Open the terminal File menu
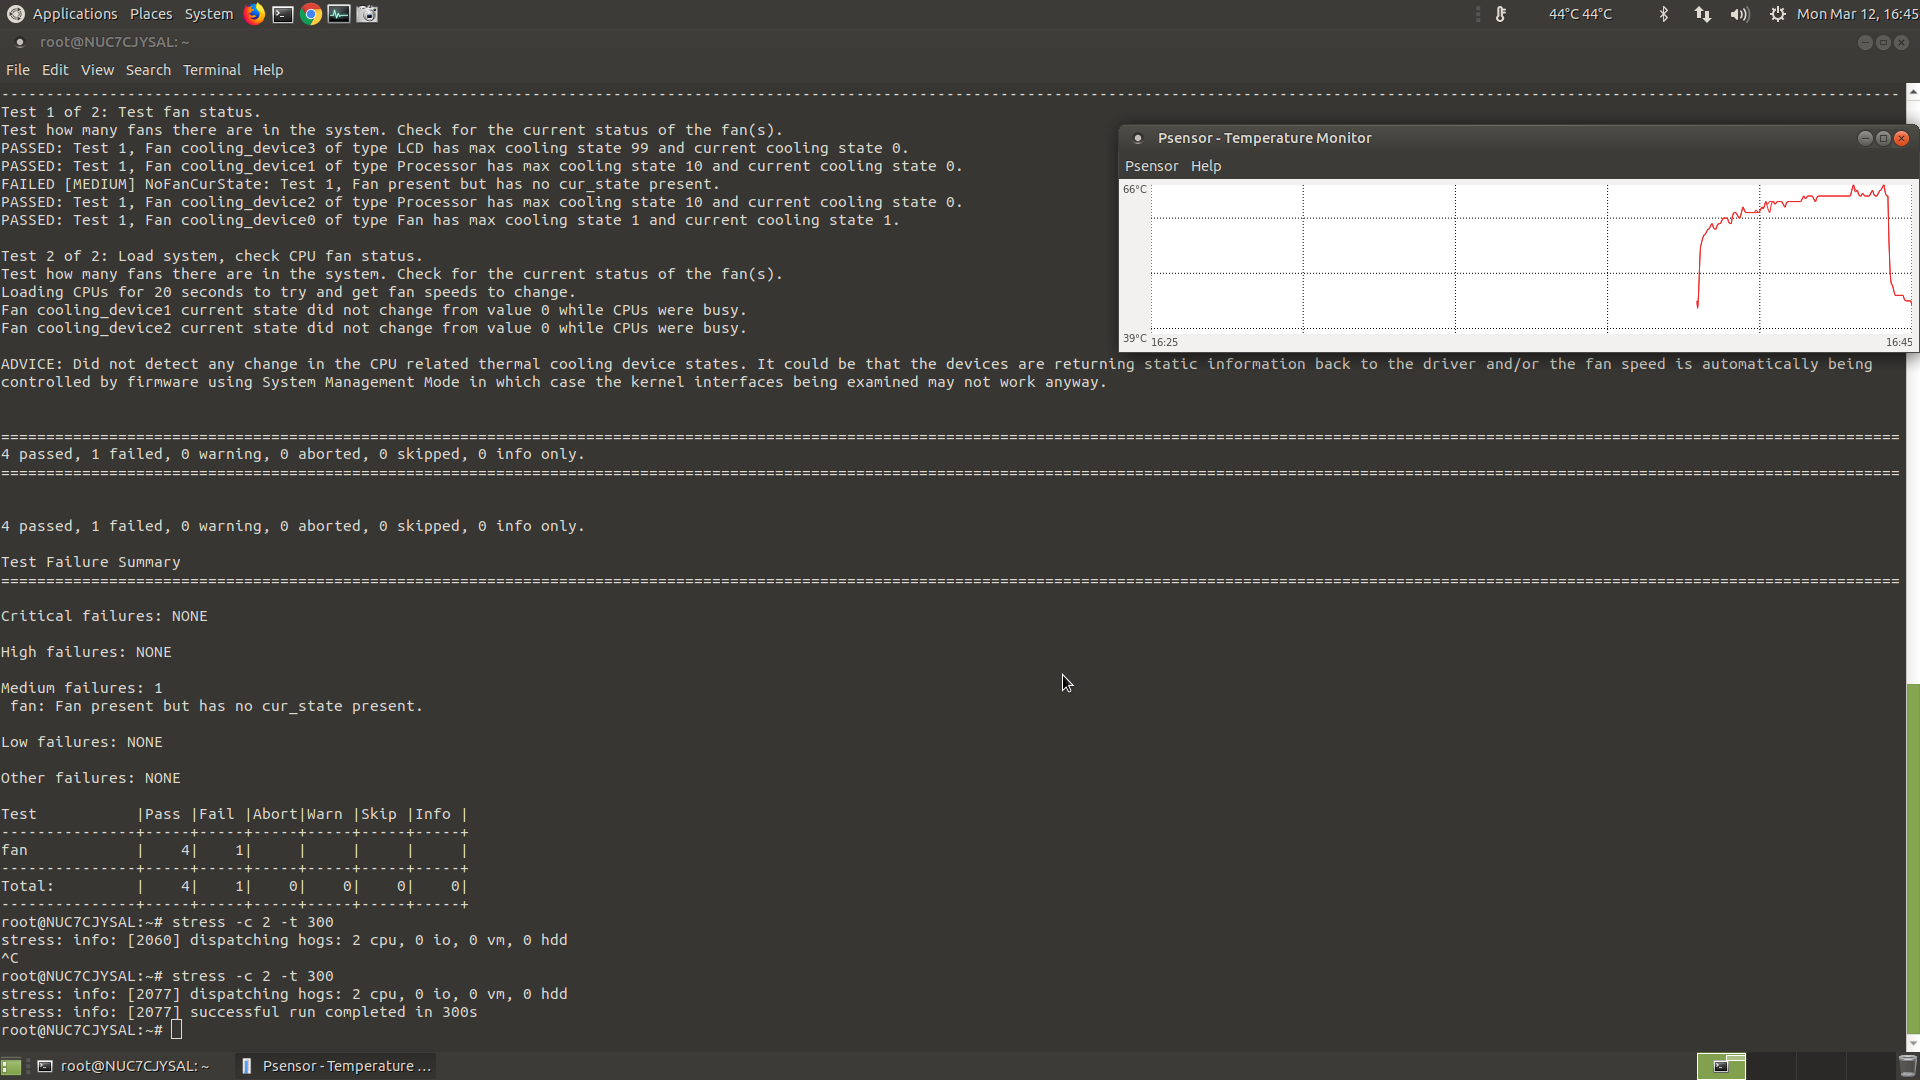This screenshot has height=1080, width=1920. coord(18,70)
